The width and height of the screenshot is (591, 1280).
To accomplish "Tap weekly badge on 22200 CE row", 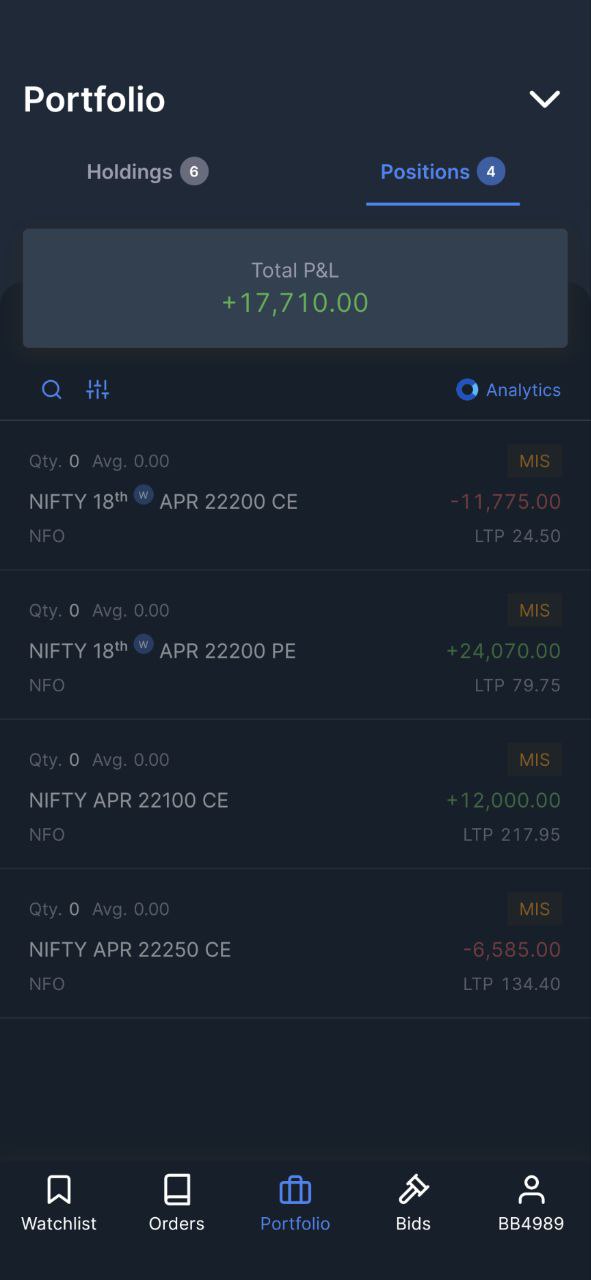I will pyautogui.click(x=143, y=495).
